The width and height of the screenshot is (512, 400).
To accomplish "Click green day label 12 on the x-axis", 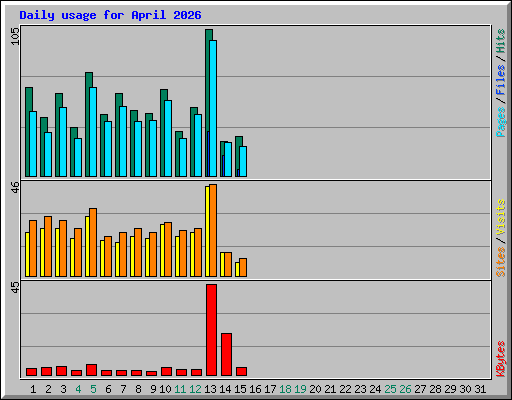I will [195, 389].
